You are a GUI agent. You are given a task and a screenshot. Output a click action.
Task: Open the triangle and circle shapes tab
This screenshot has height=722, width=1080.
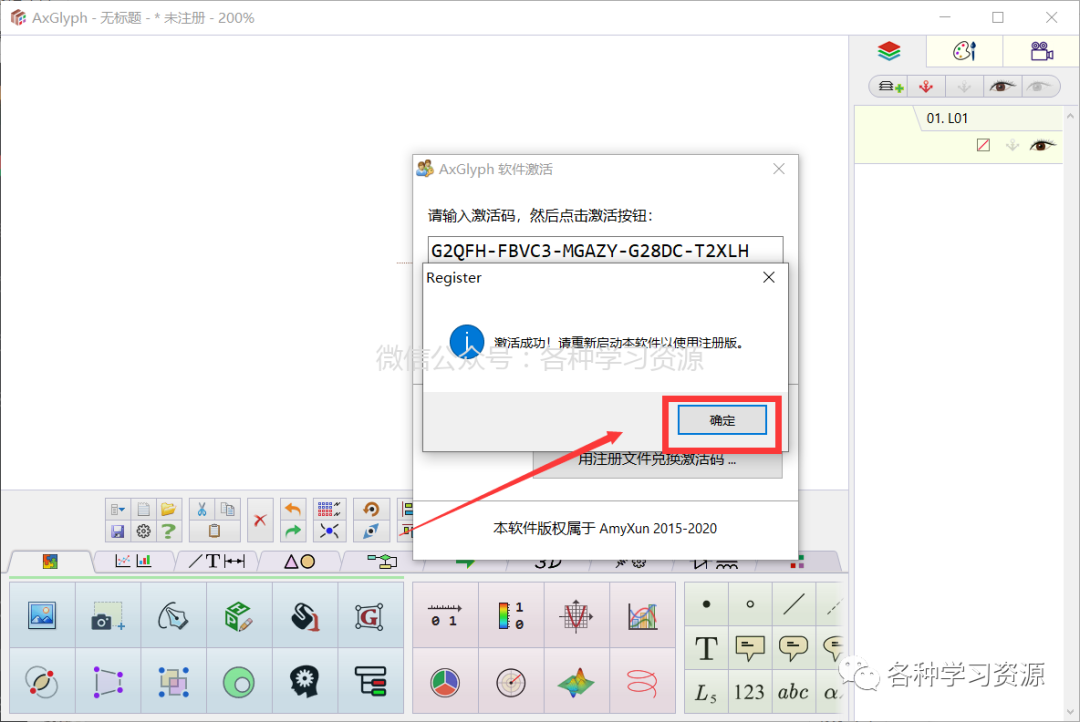coord(300,561)
